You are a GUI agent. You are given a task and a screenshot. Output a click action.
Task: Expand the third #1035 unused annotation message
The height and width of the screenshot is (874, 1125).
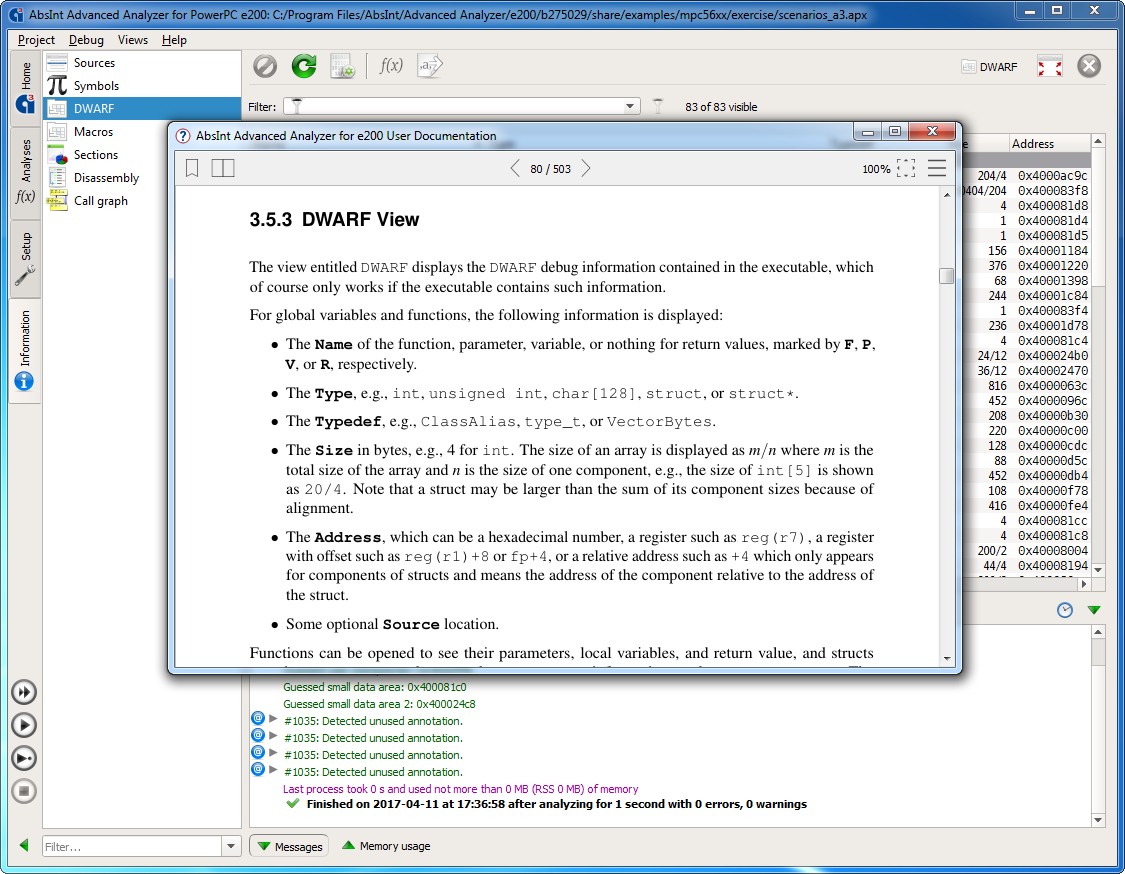click(273, 753)
